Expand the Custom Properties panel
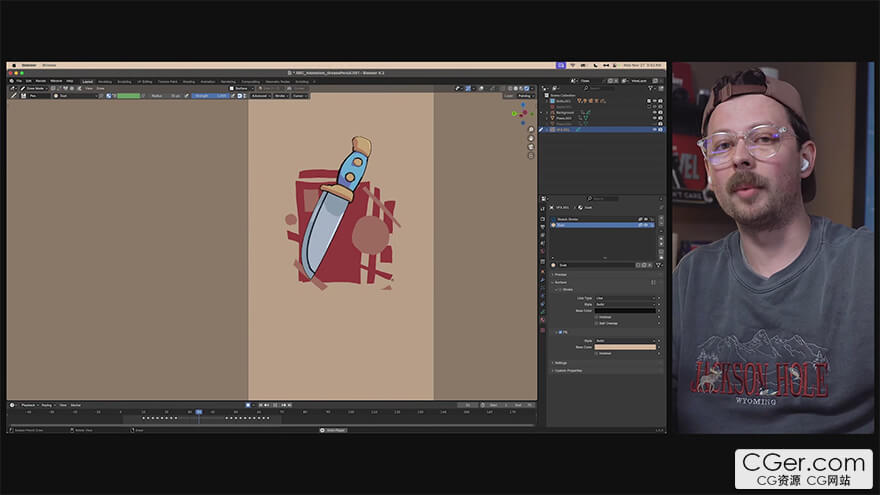Image resolution: width=880 pixels, height=495 pixels. [567, 370]
